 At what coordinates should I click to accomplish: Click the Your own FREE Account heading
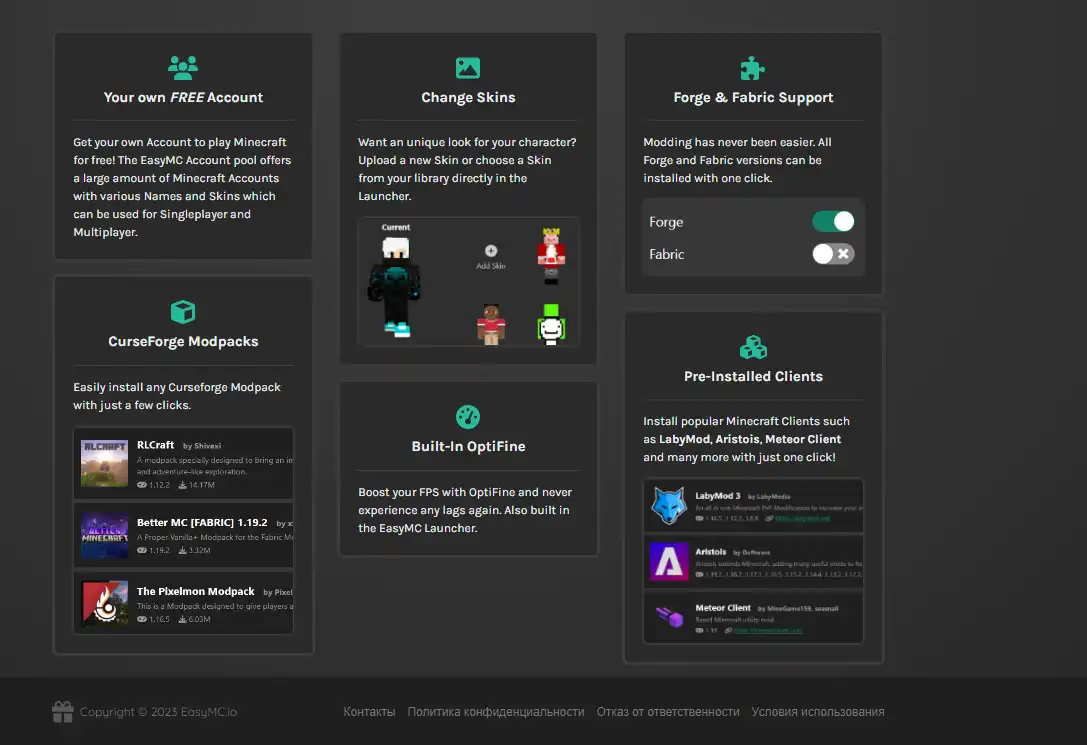click(183, 98)
